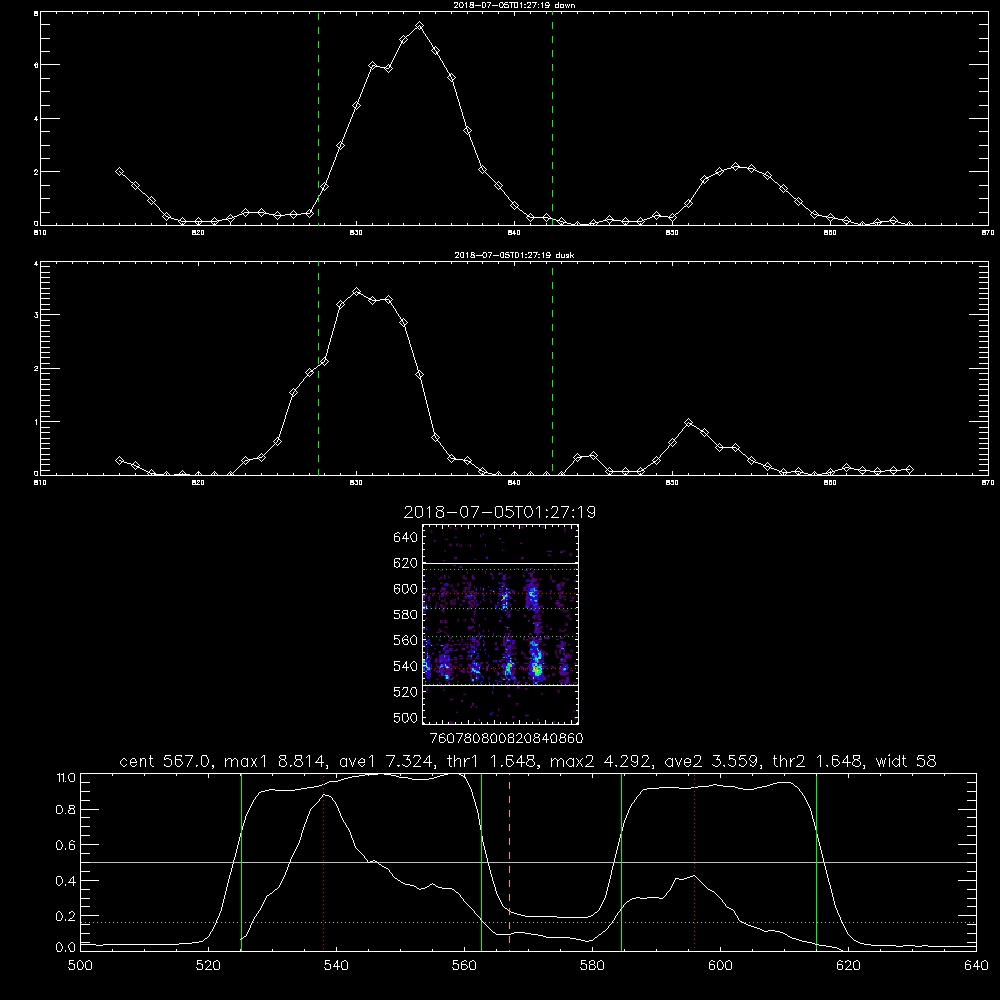Click the 'widt 58' value

click(906, 761)
